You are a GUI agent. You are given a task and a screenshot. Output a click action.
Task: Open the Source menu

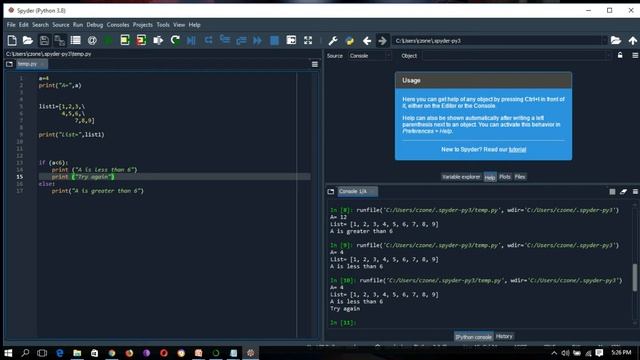[x=60, y=25]
